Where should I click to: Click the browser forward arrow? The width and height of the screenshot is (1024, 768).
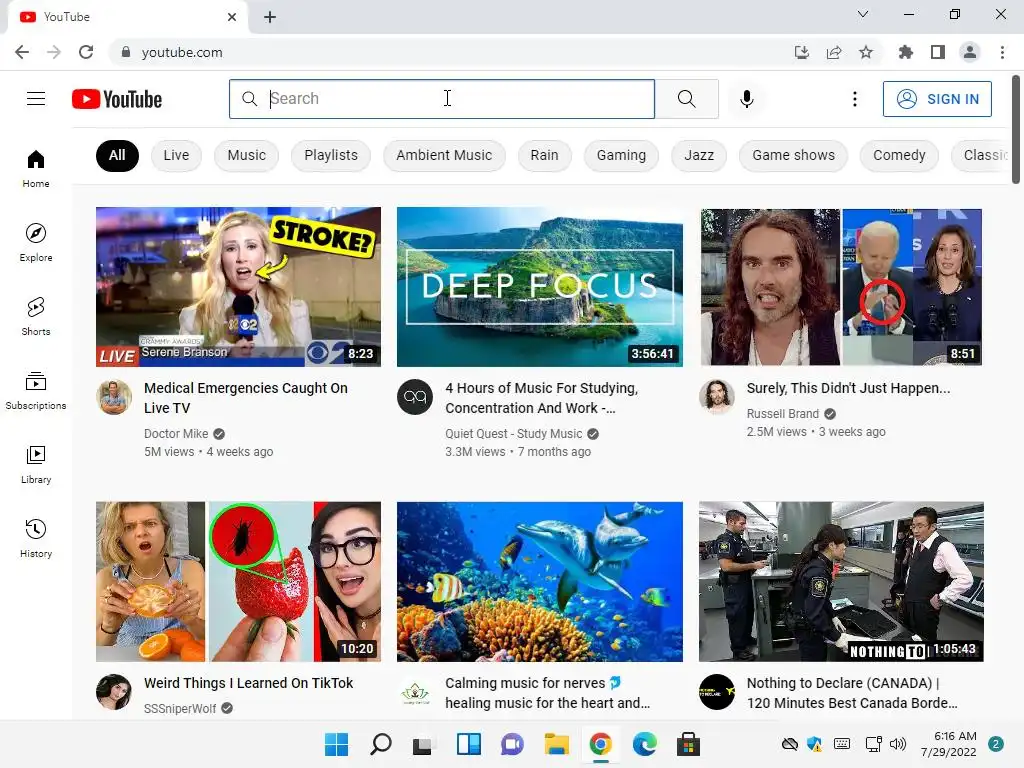pos(54,52)
